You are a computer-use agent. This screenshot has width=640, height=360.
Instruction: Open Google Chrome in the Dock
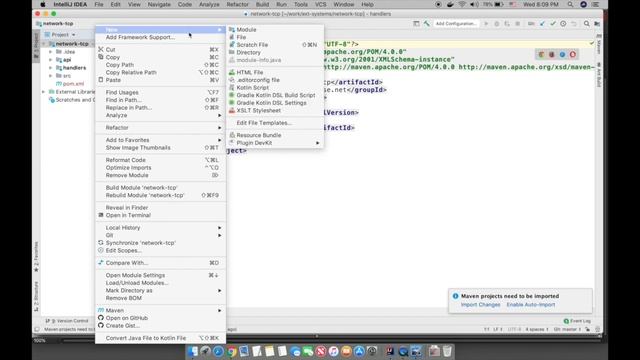click(231, 351)
